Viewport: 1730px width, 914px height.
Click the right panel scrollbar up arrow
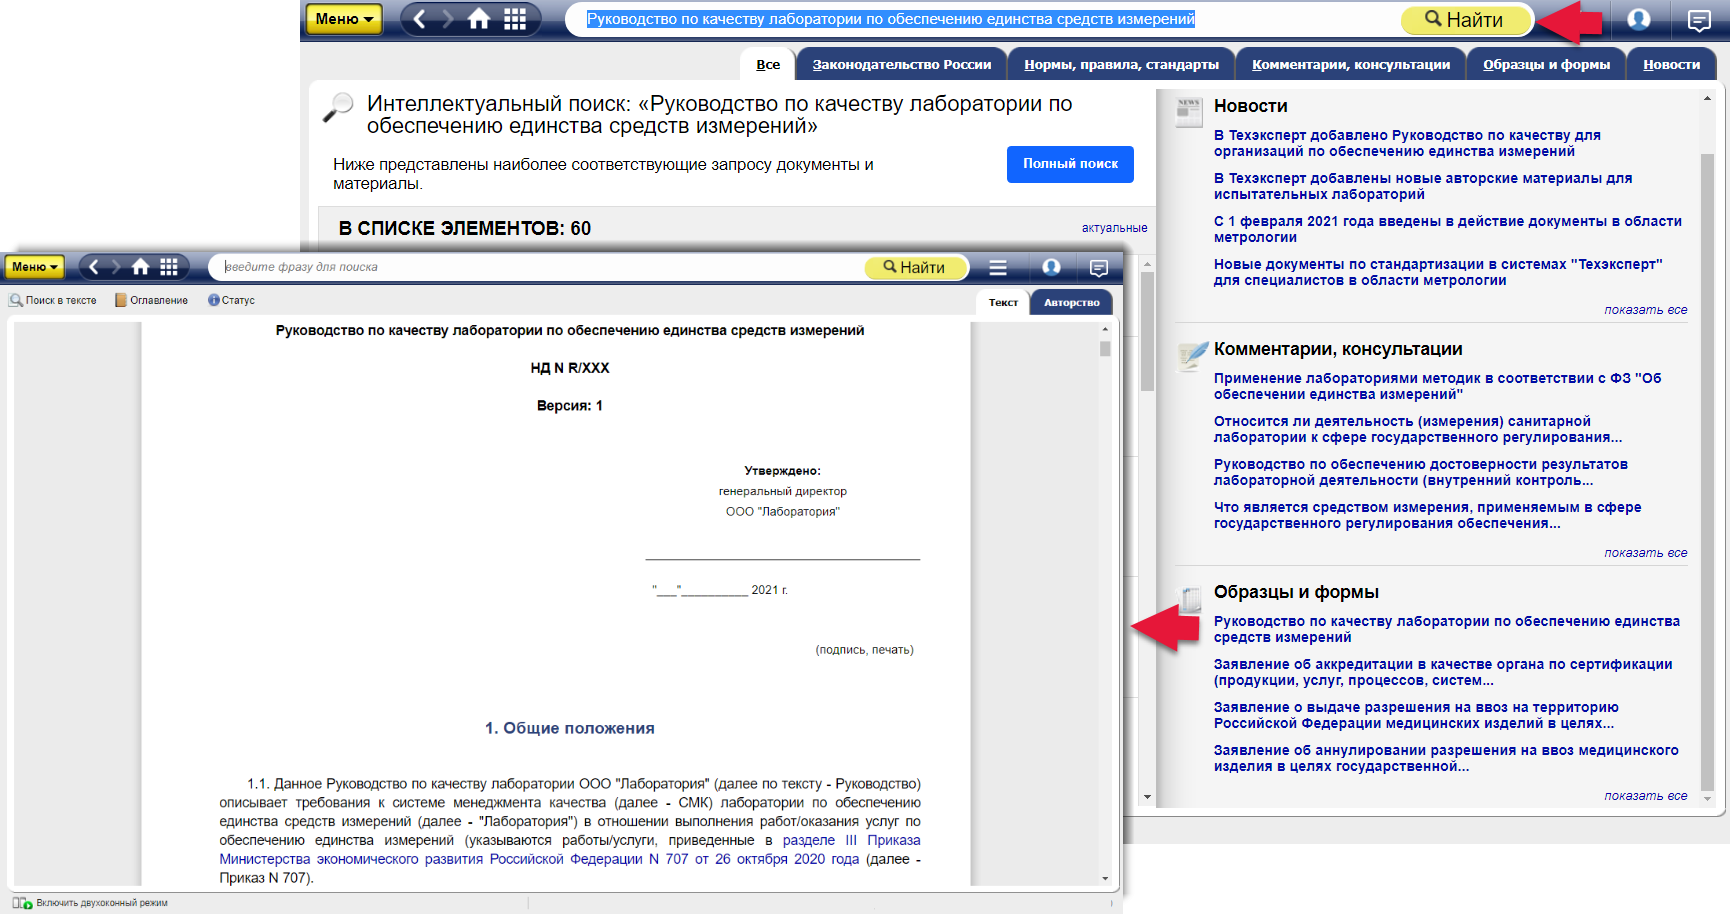click(1707, 98)
